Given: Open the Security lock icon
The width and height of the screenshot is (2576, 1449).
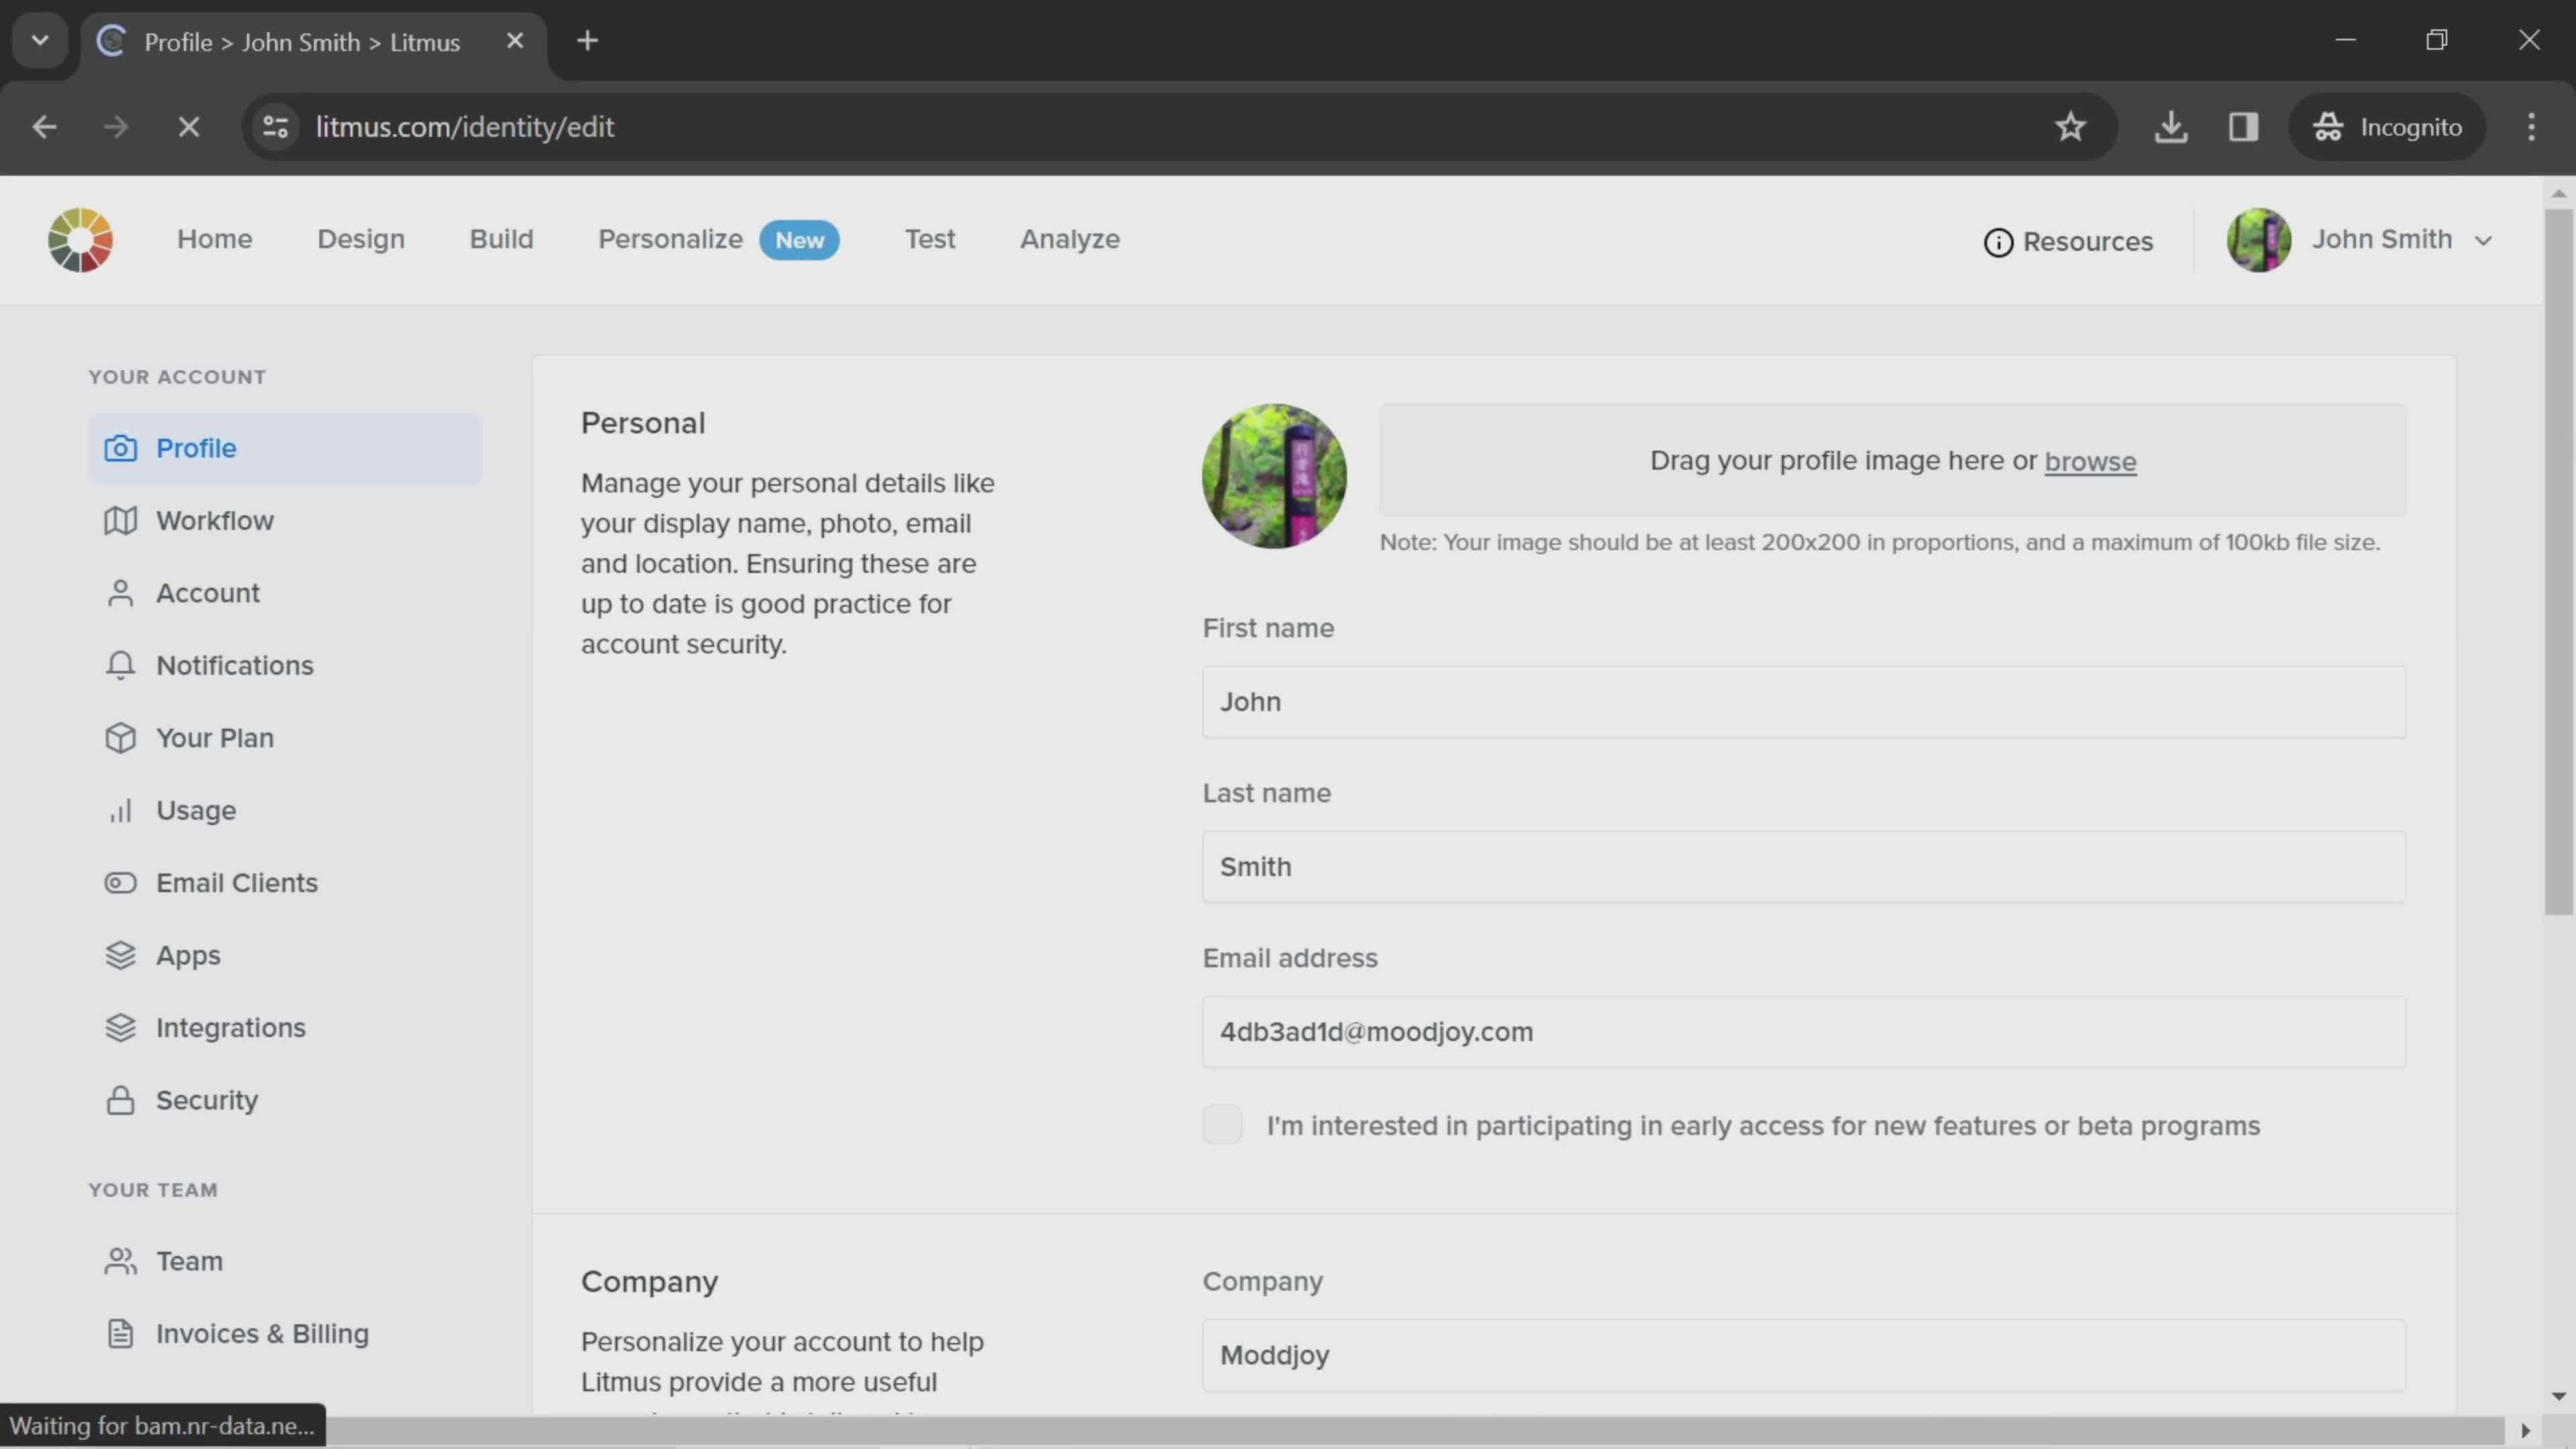Looking at the screenshot, I should pos(120,1100).
